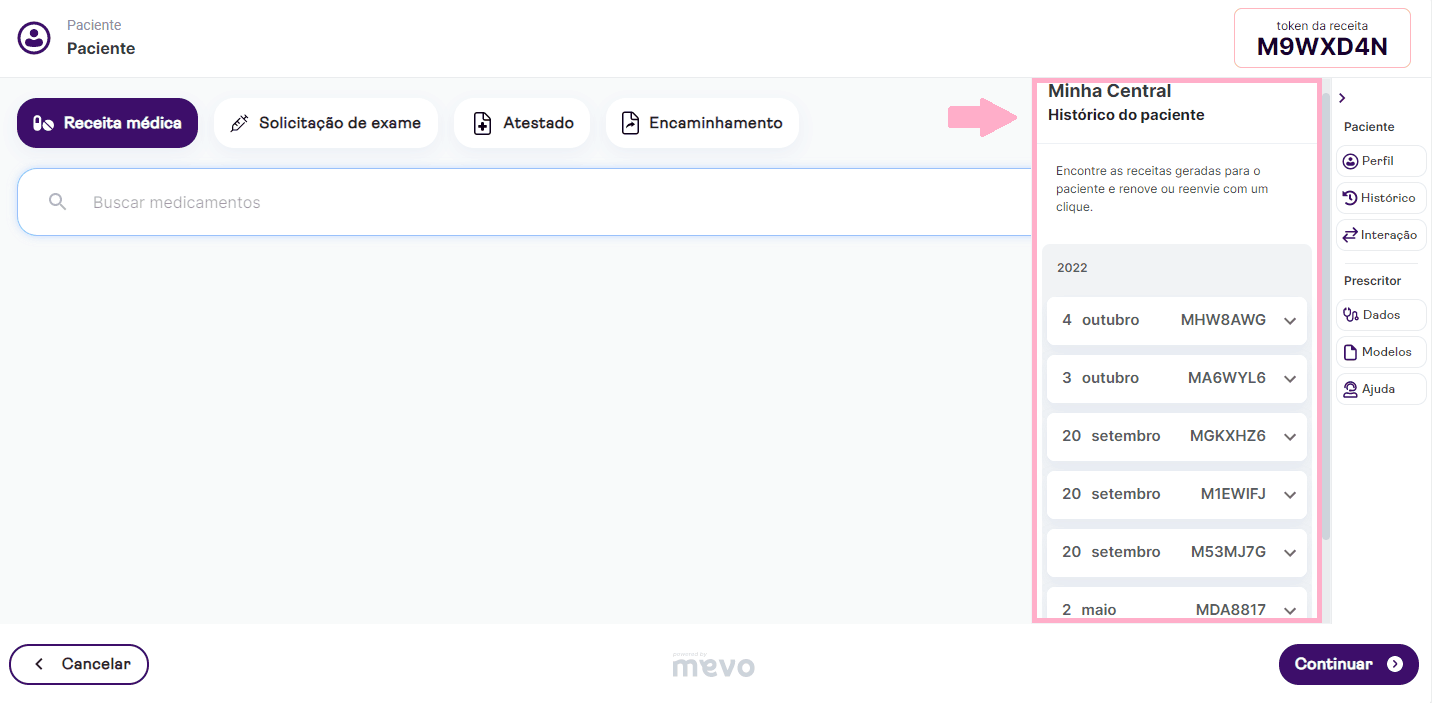Select the Receita médica tab
Viewport: 1432px width, 703px height.
point(108,123)
